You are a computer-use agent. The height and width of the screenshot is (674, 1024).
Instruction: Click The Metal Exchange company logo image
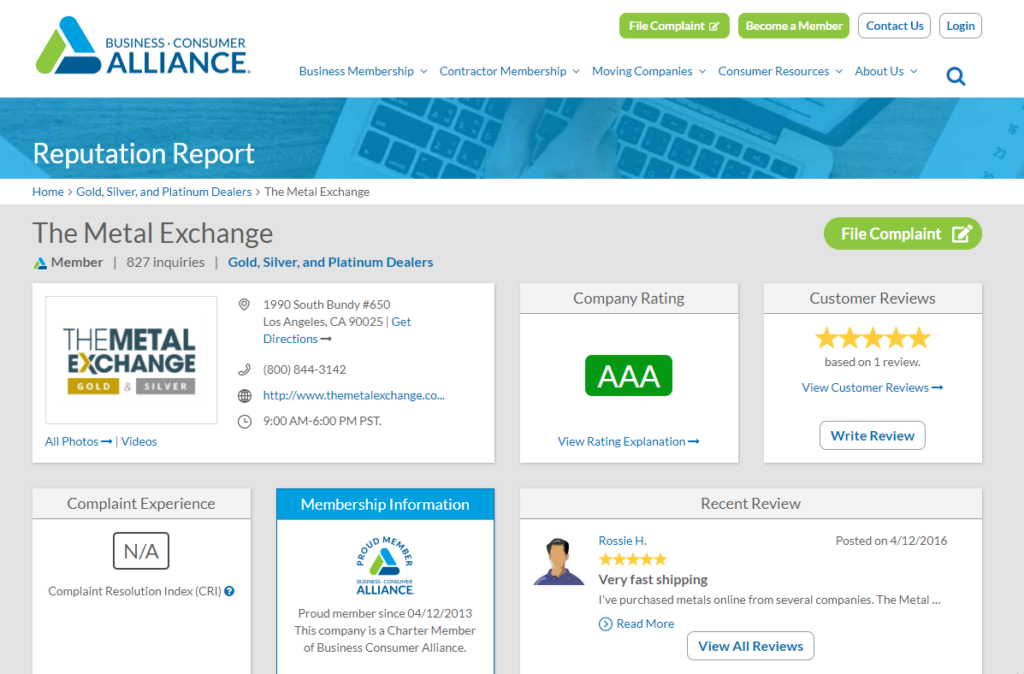click(131, 361)
